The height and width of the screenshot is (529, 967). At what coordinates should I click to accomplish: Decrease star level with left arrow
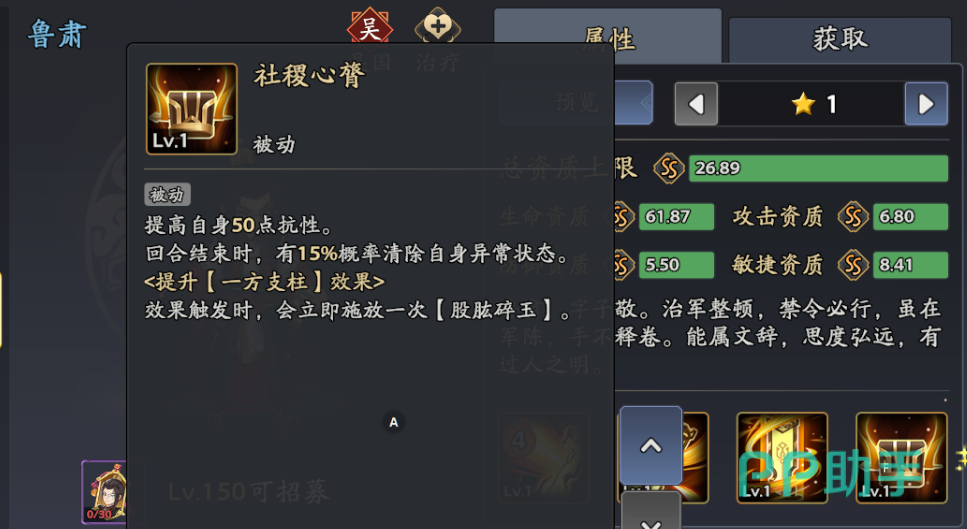696,104
